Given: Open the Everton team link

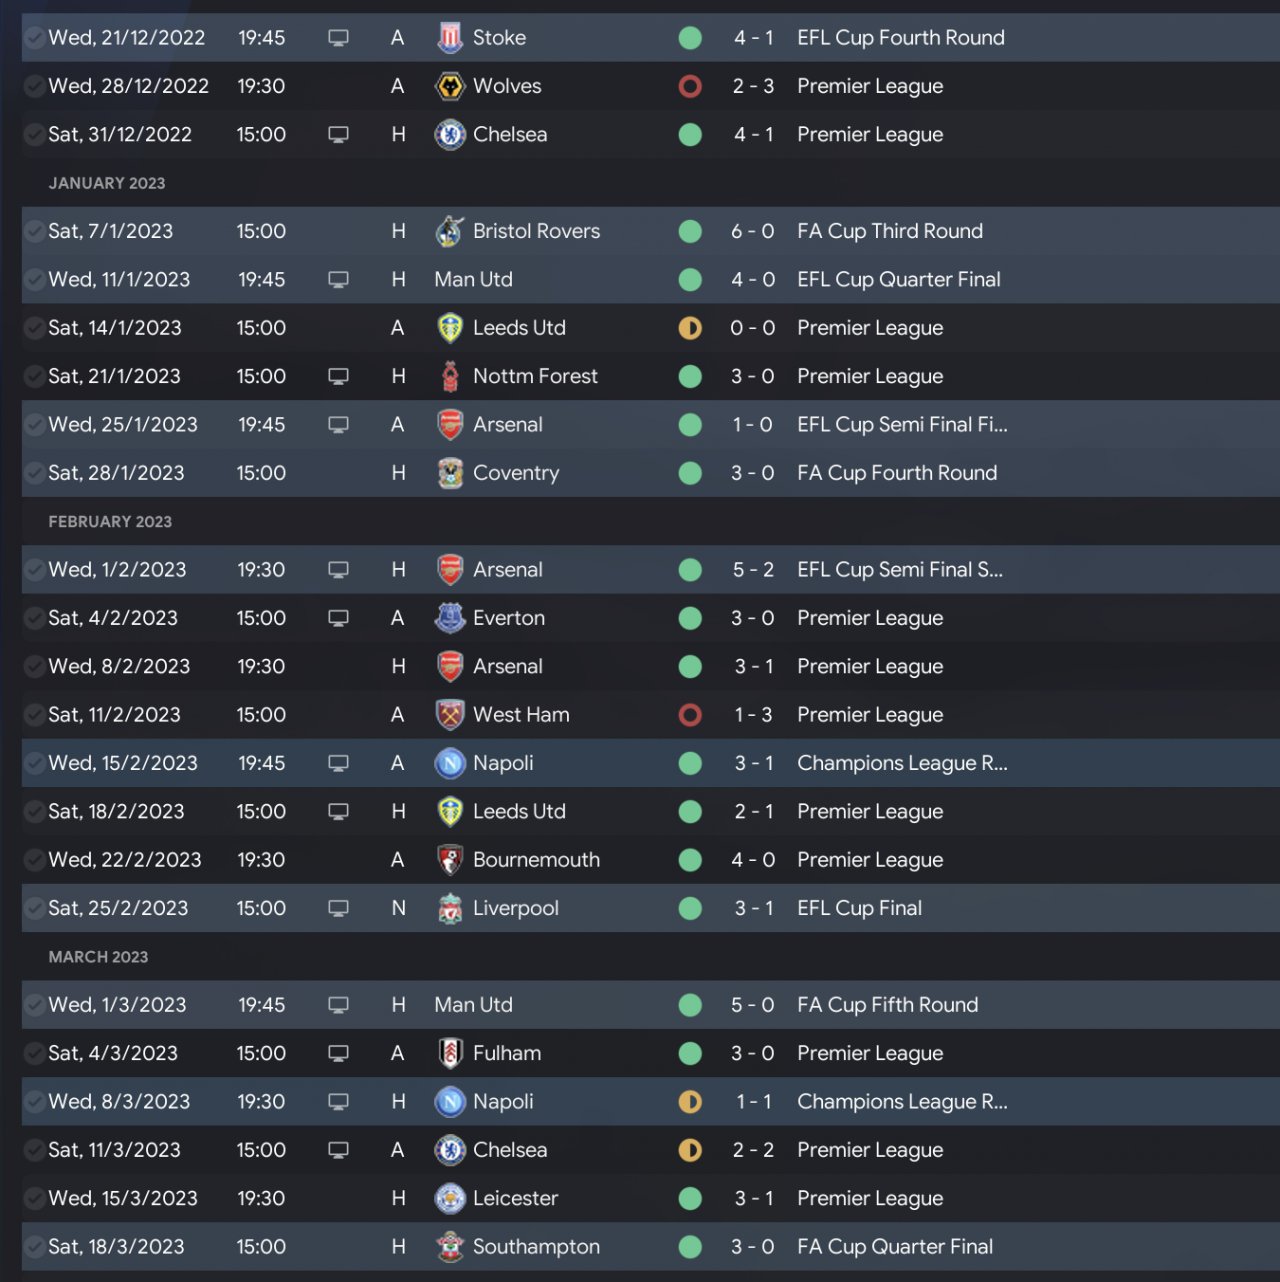Looking at the screenshot, I should click(508, 618).
